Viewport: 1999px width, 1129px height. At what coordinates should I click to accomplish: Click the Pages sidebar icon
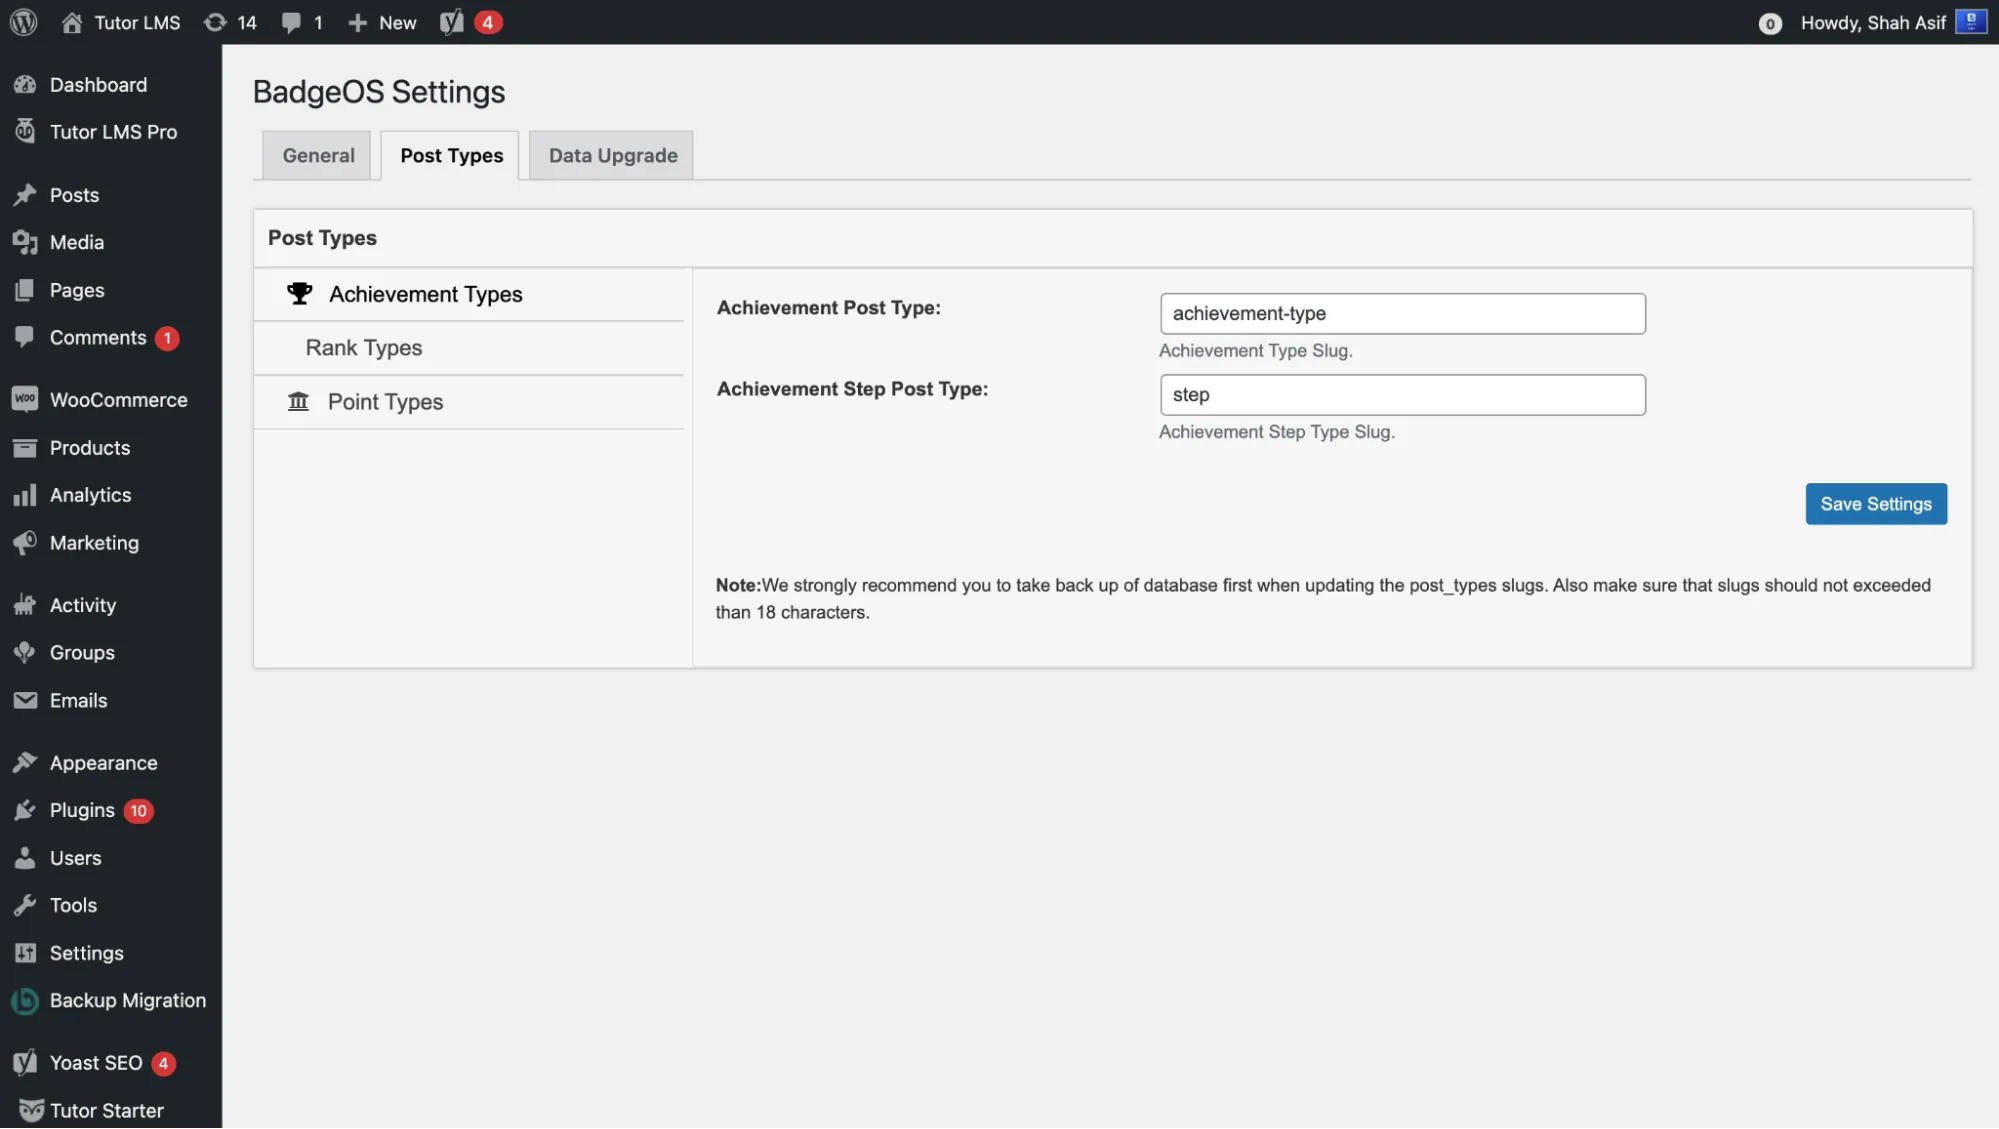point(25,290)
